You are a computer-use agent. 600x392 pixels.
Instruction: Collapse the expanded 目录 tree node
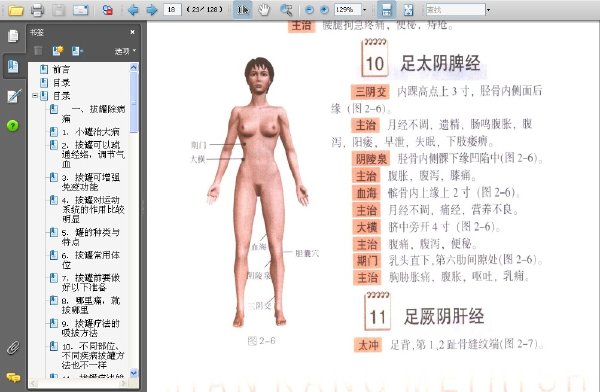point(35,96)
